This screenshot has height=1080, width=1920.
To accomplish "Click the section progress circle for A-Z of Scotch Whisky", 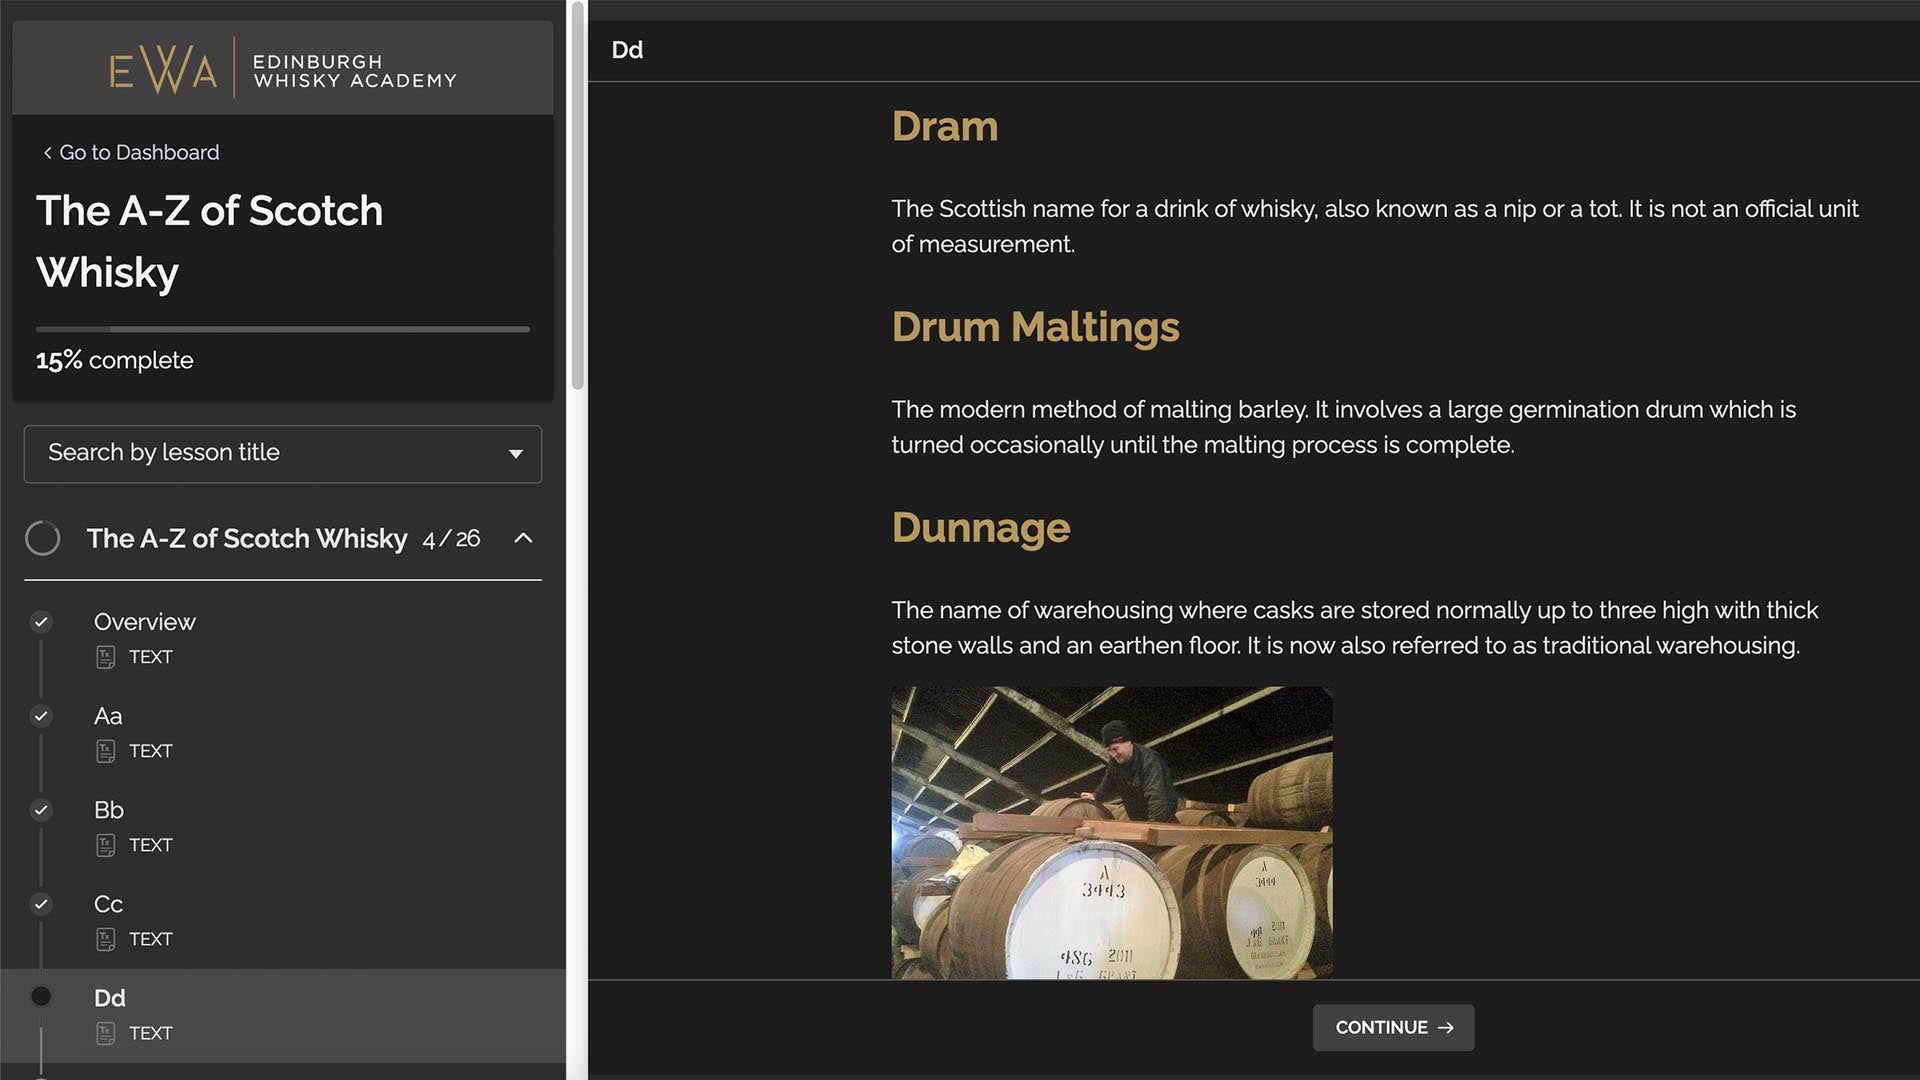I will coord(43,538).
